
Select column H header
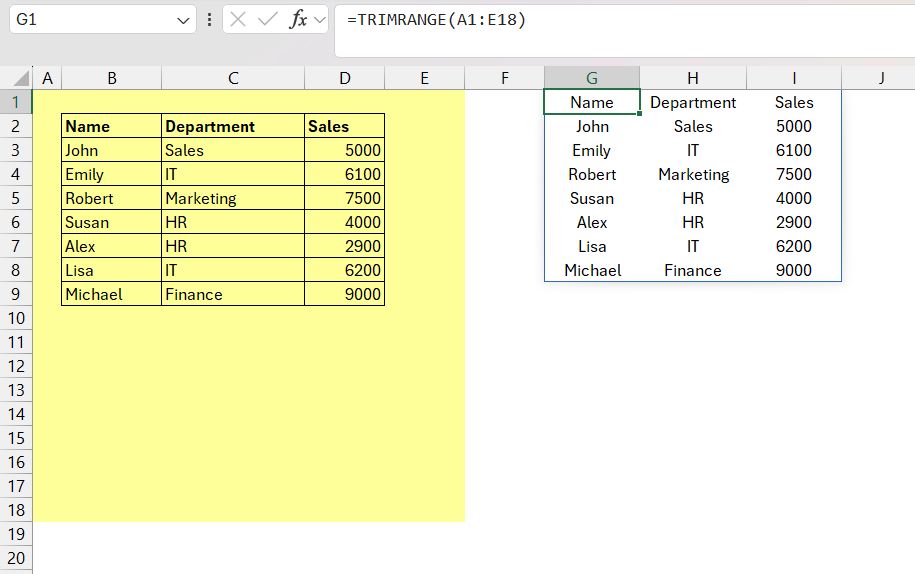[693, 78]
